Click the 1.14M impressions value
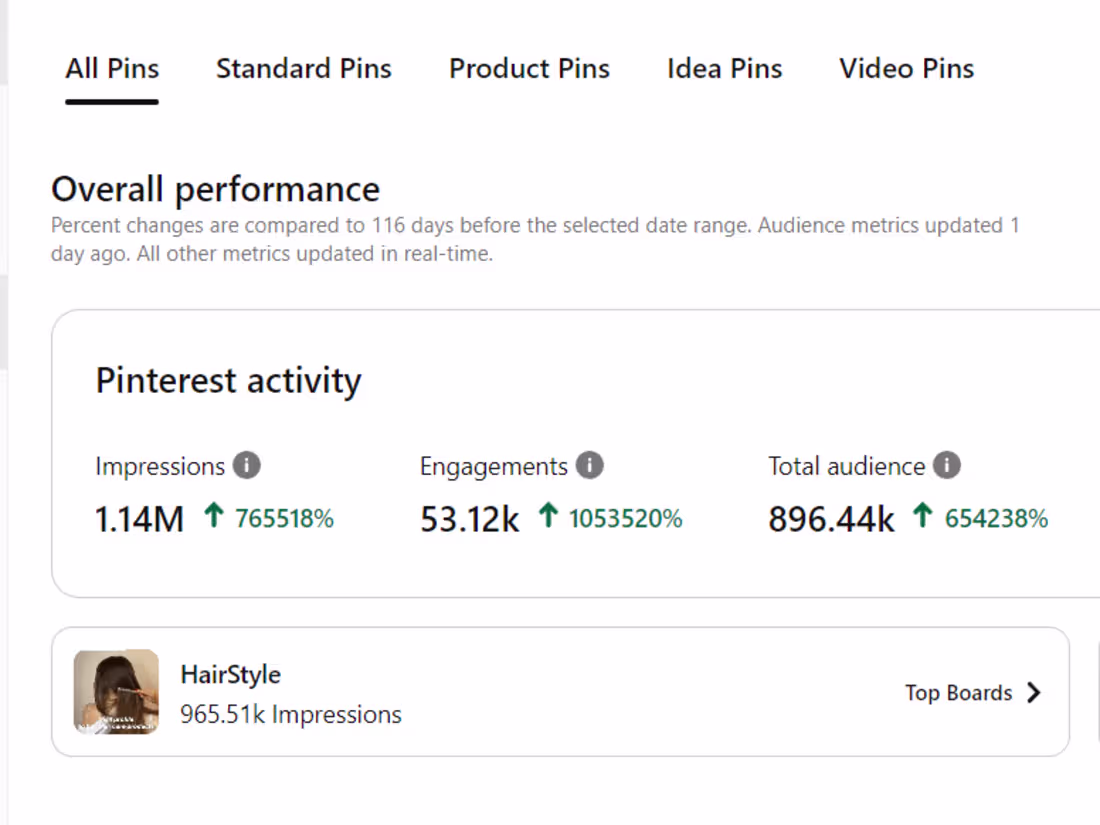 pos(140,520)
